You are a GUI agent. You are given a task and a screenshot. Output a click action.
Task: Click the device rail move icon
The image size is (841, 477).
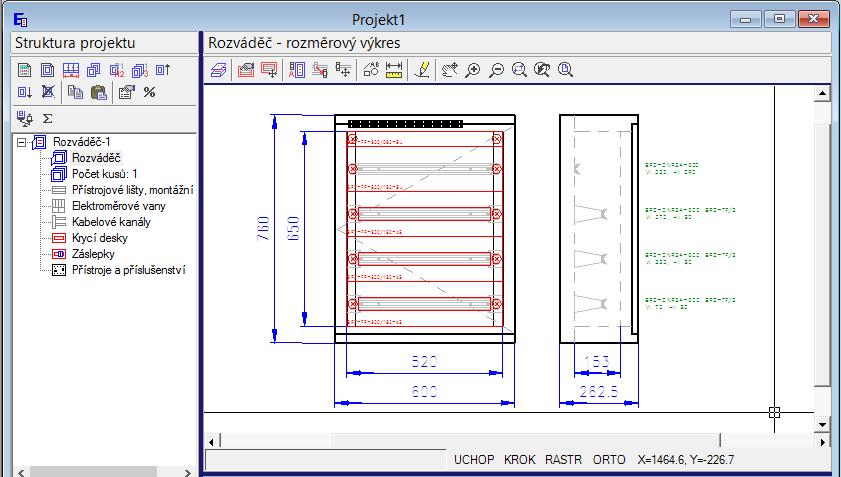pos(343,70)
